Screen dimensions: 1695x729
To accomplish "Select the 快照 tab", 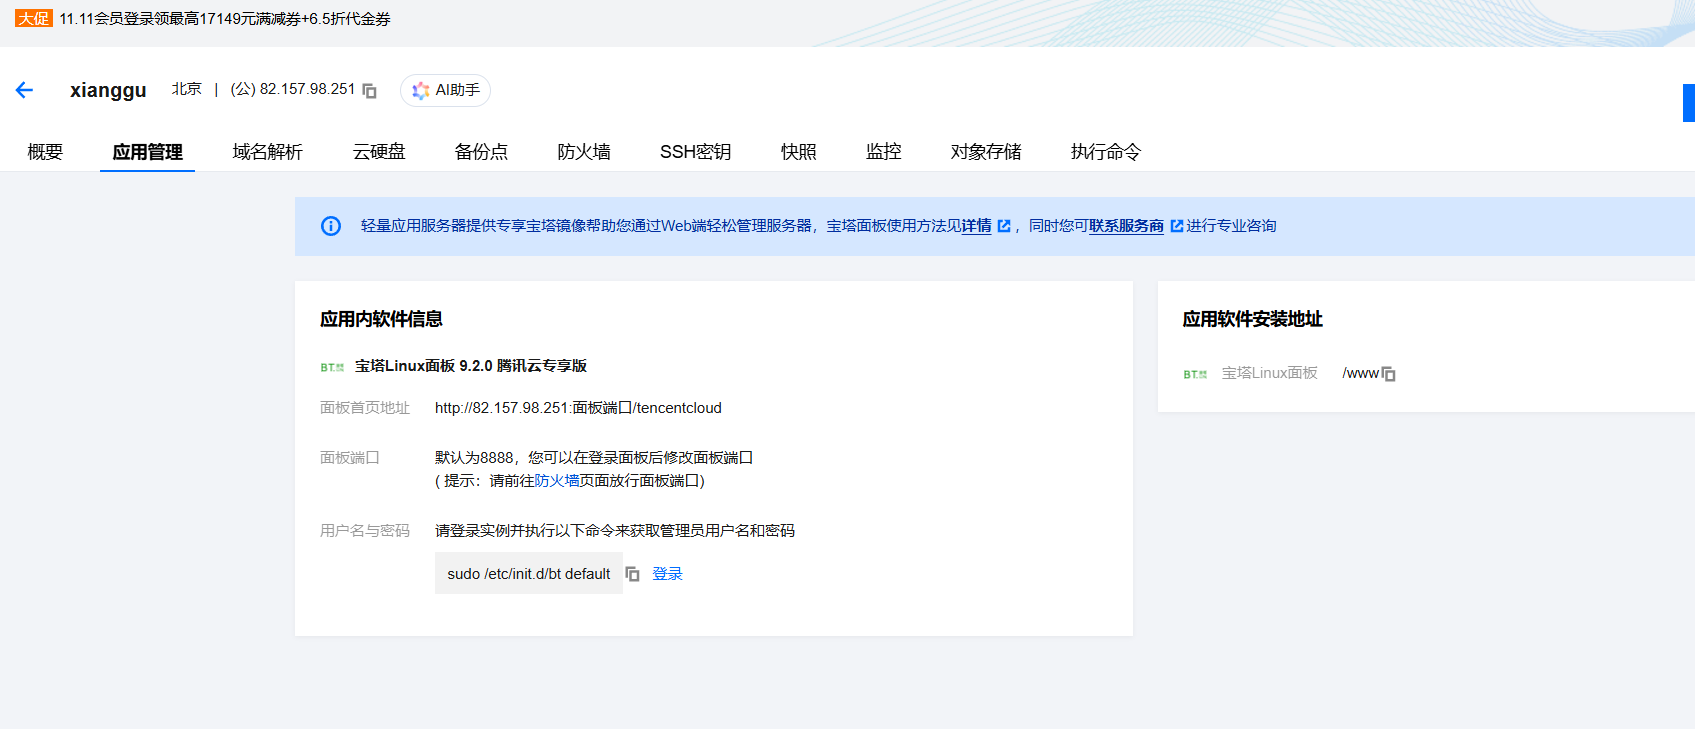I will click(799, 152).
